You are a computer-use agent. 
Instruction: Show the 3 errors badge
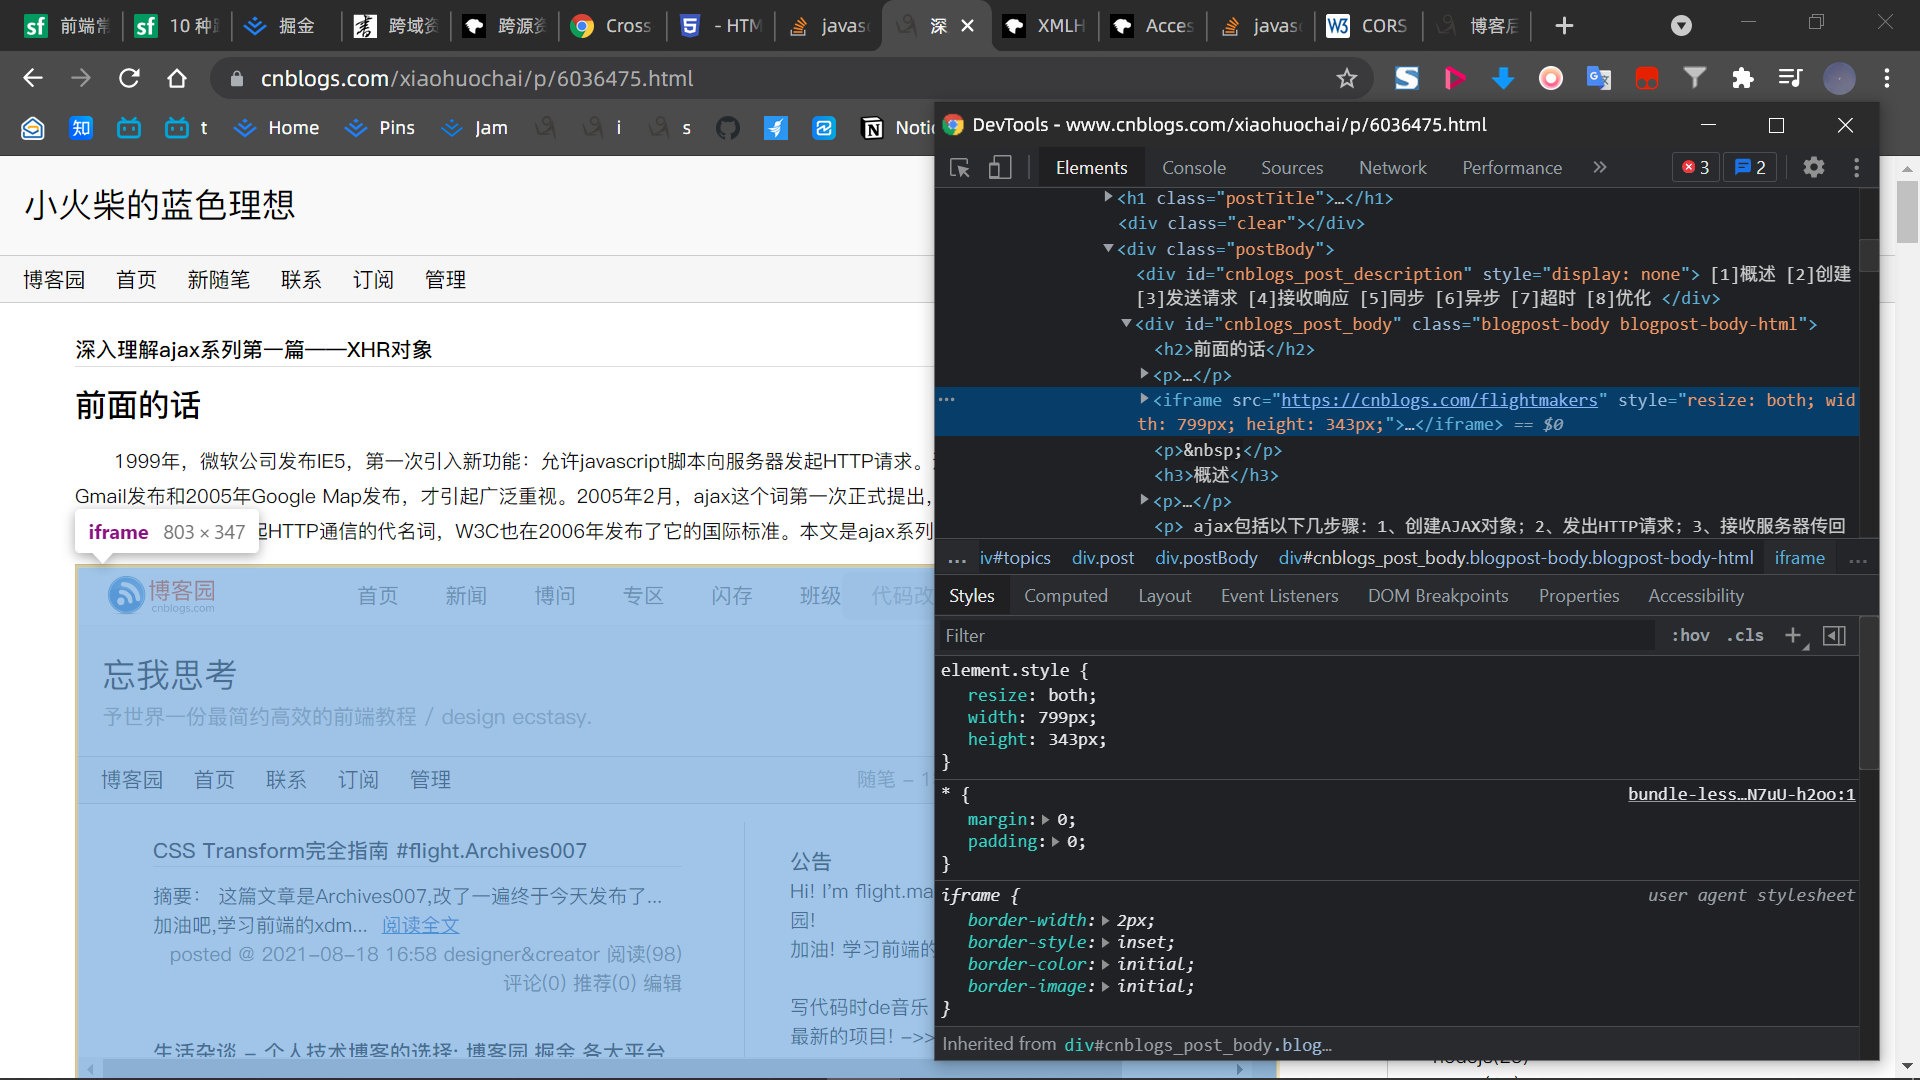(x=1696, y=168)
